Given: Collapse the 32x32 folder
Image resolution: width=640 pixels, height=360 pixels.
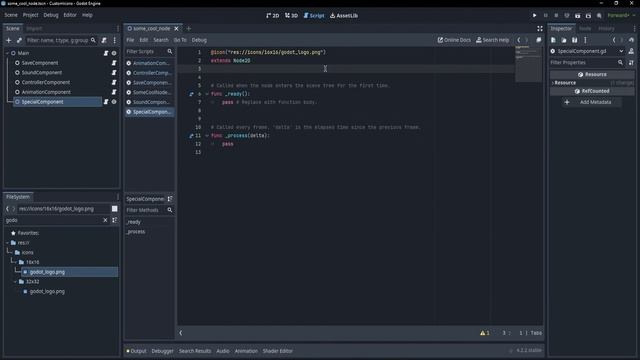Looking at the screenshot, I should pyautogui.click(x=16, y=282).
